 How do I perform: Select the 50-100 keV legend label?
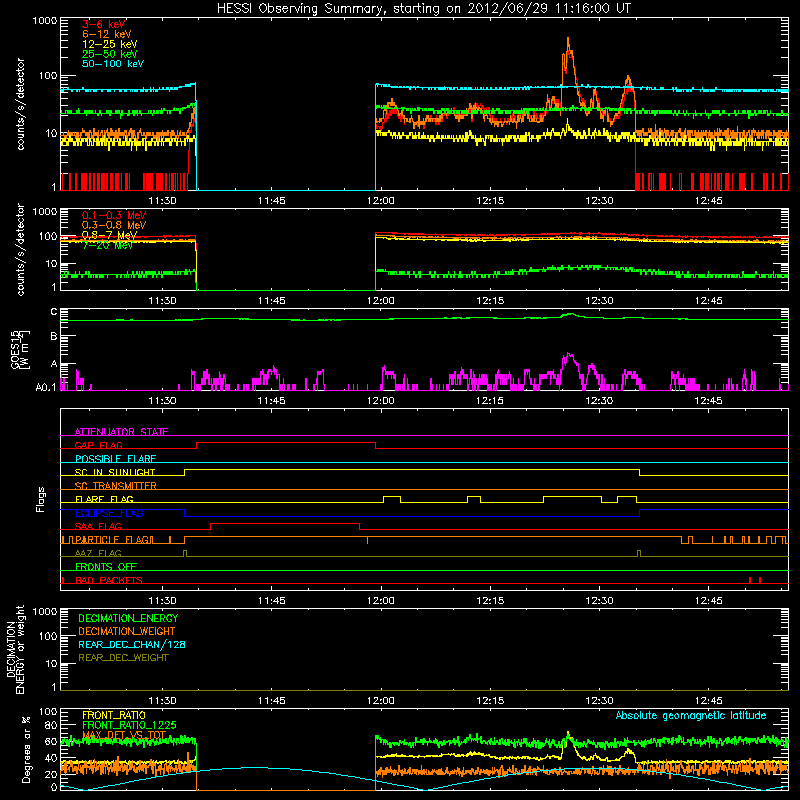coord(113,64)
